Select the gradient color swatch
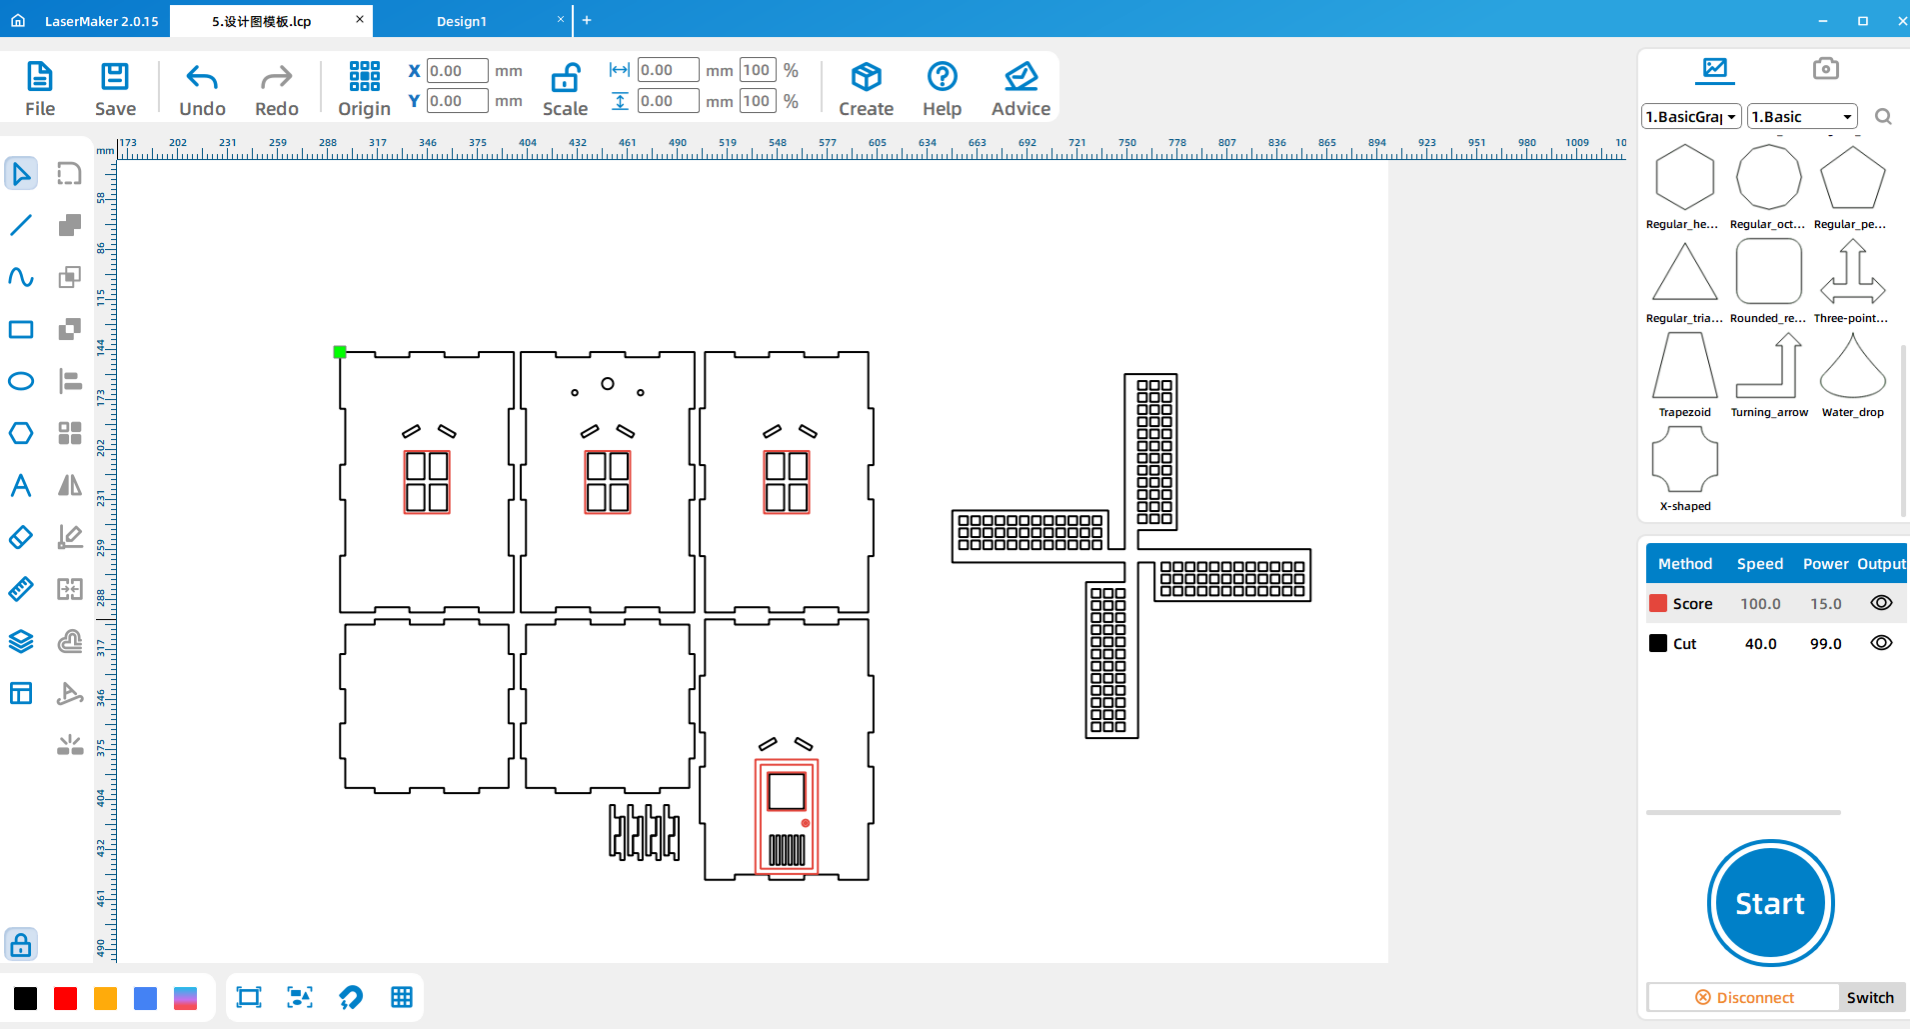This screenshot has height=1031, width=1911. 185,998
